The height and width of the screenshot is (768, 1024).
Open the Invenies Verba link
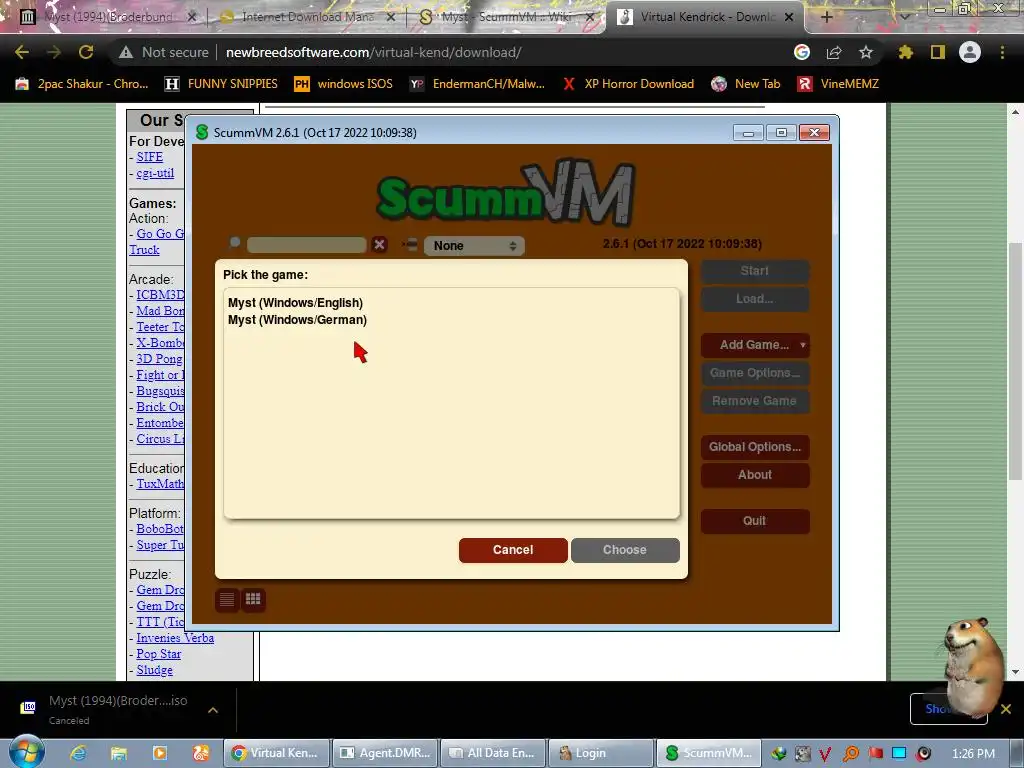tap(175, 638)
